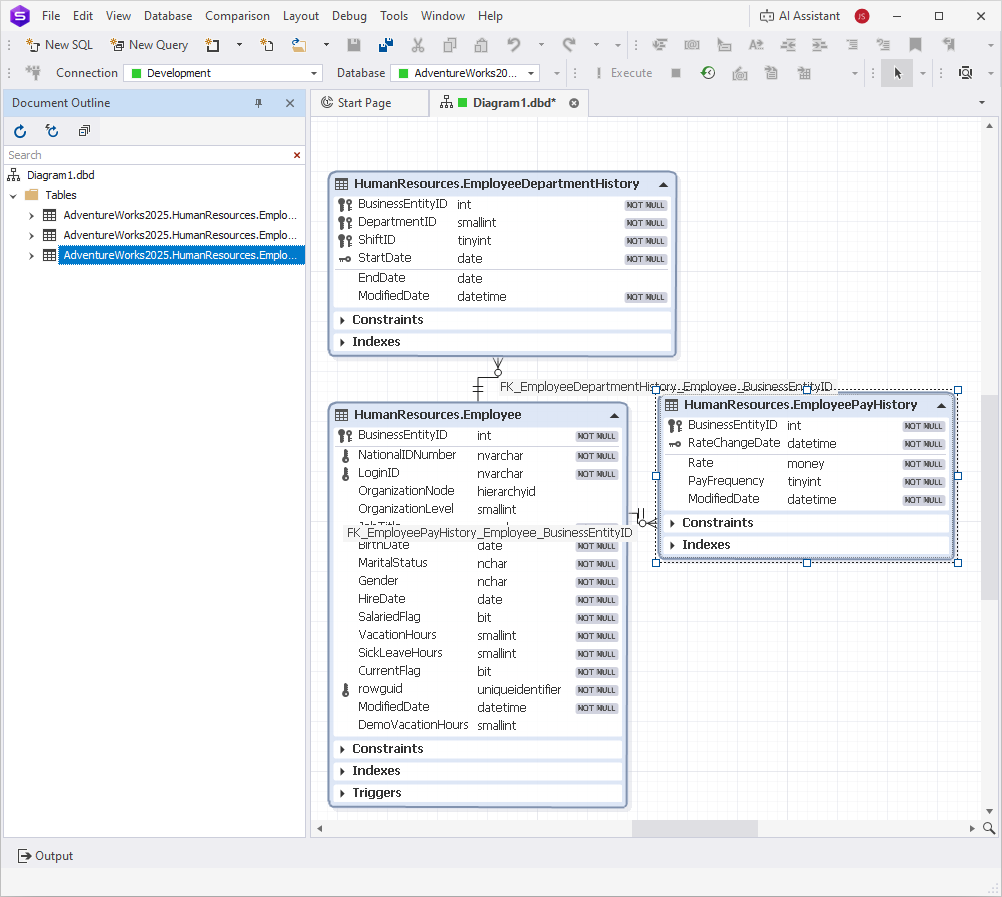The height and width of the screenshot is (897, 1002).
Task: Click the Execute button
Action: tap(624, 73)
